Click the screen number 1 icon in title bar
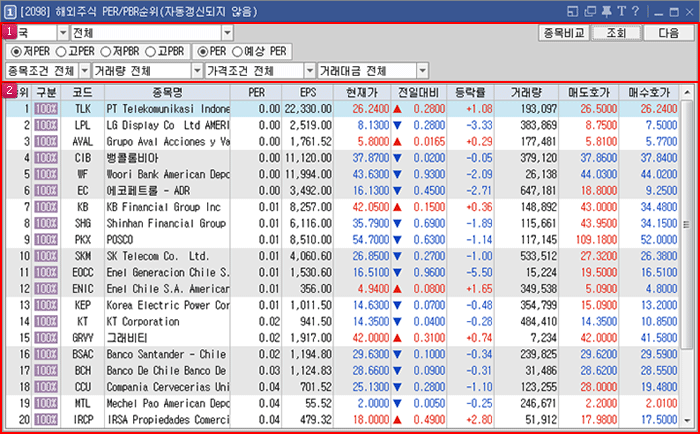This screenshot has height=434, width=700. 10,12
